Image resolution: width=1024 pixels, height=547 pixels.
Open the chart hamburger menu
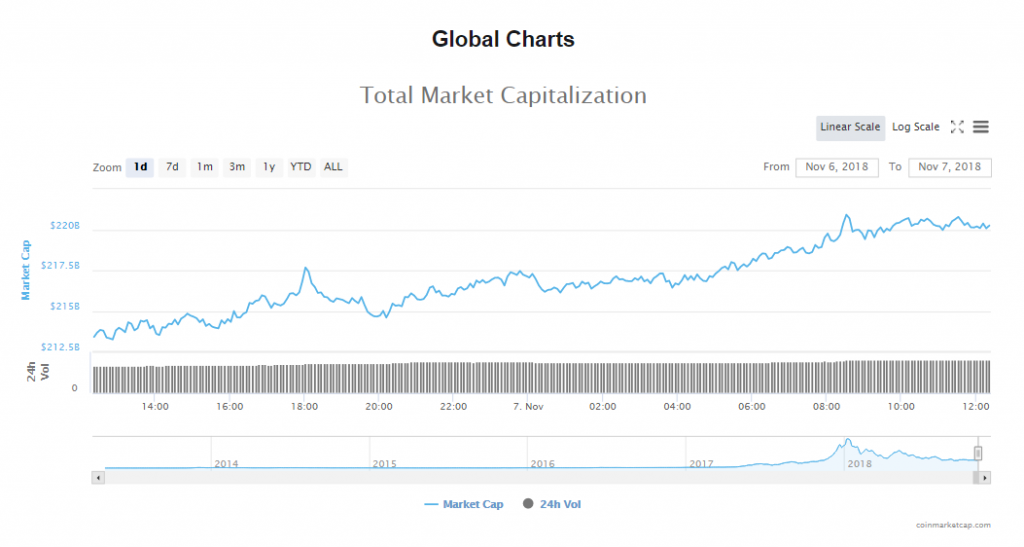click(x=981, y=127)
